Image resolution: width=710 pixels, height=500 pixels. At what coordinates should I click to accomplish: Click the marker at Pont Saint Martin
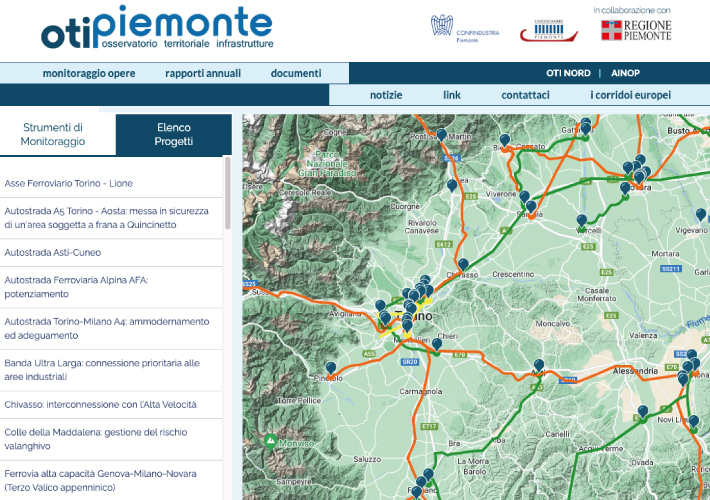coord(441,134)
